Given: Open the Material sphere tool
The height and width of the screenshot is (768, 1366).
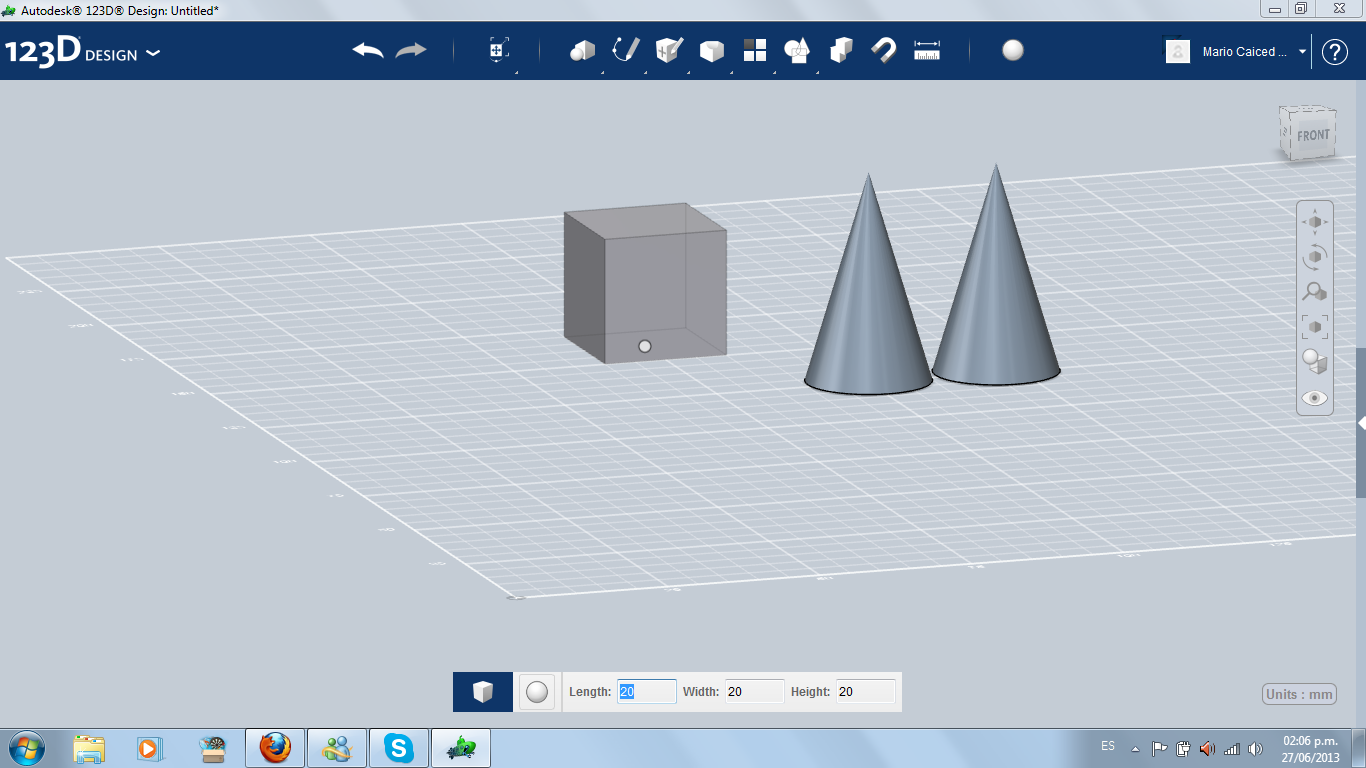Looking at the screenshot, I should tap(1013, 50).
